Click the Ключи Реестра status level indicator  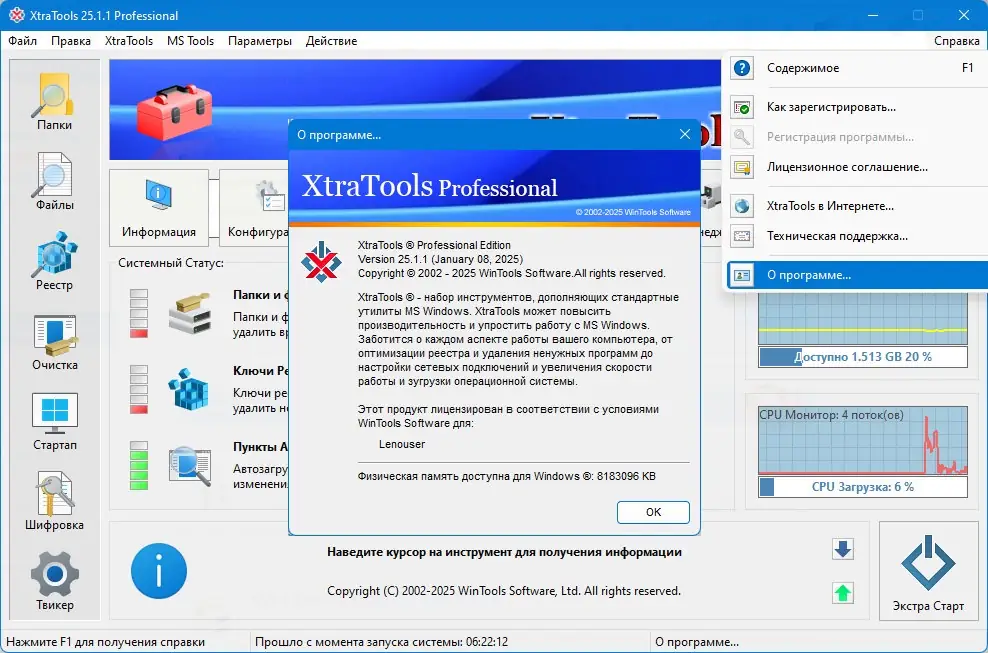coord(139,389)
